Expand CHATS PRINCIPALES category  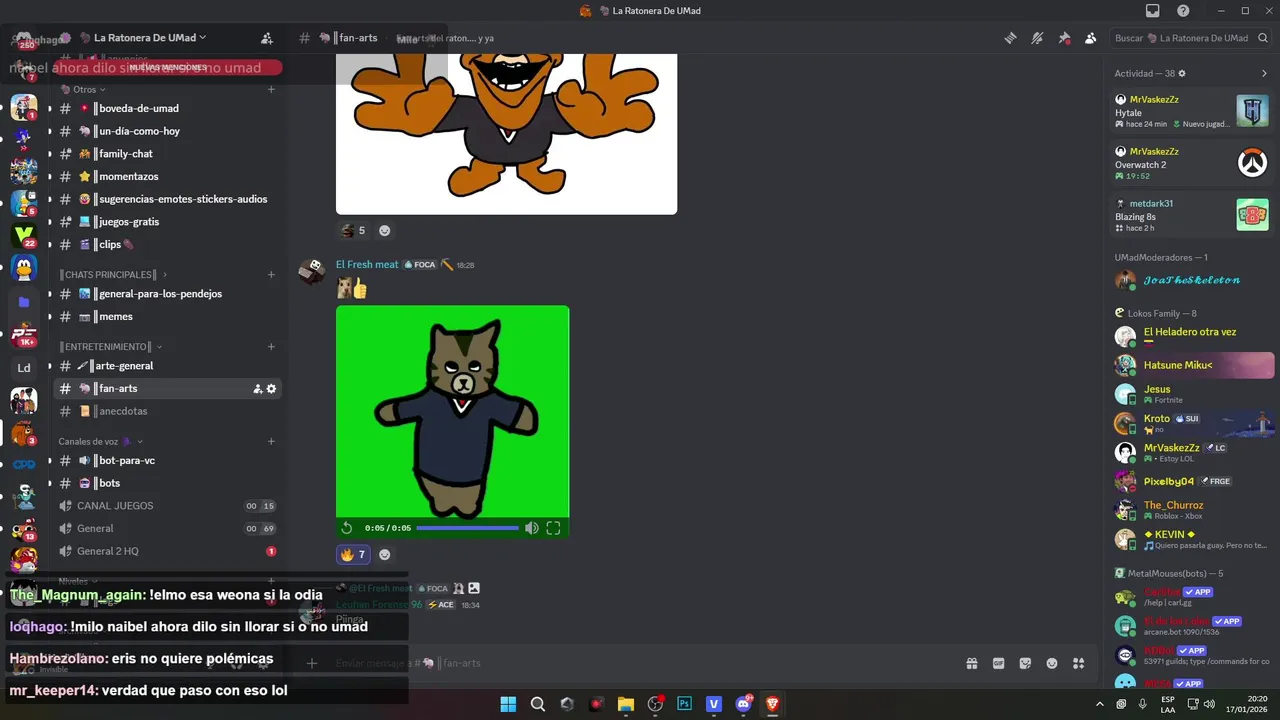113,274
